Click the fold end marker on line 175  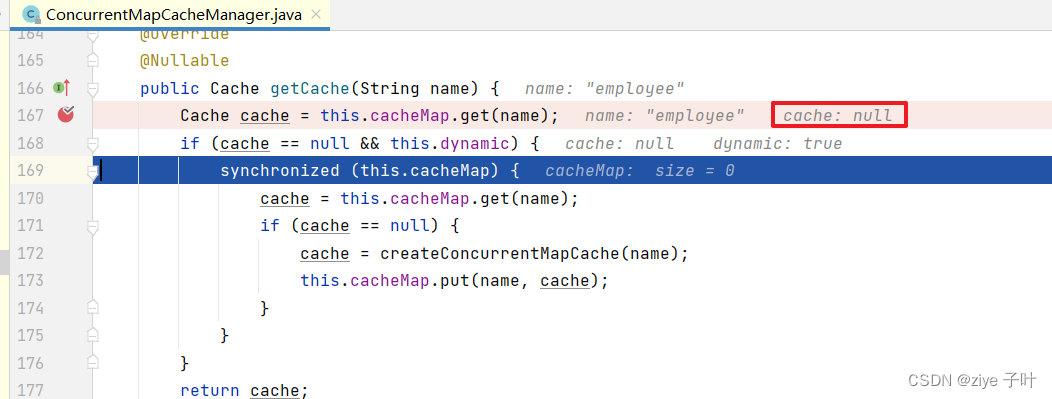pyautogui.click(x=93, y=335)
